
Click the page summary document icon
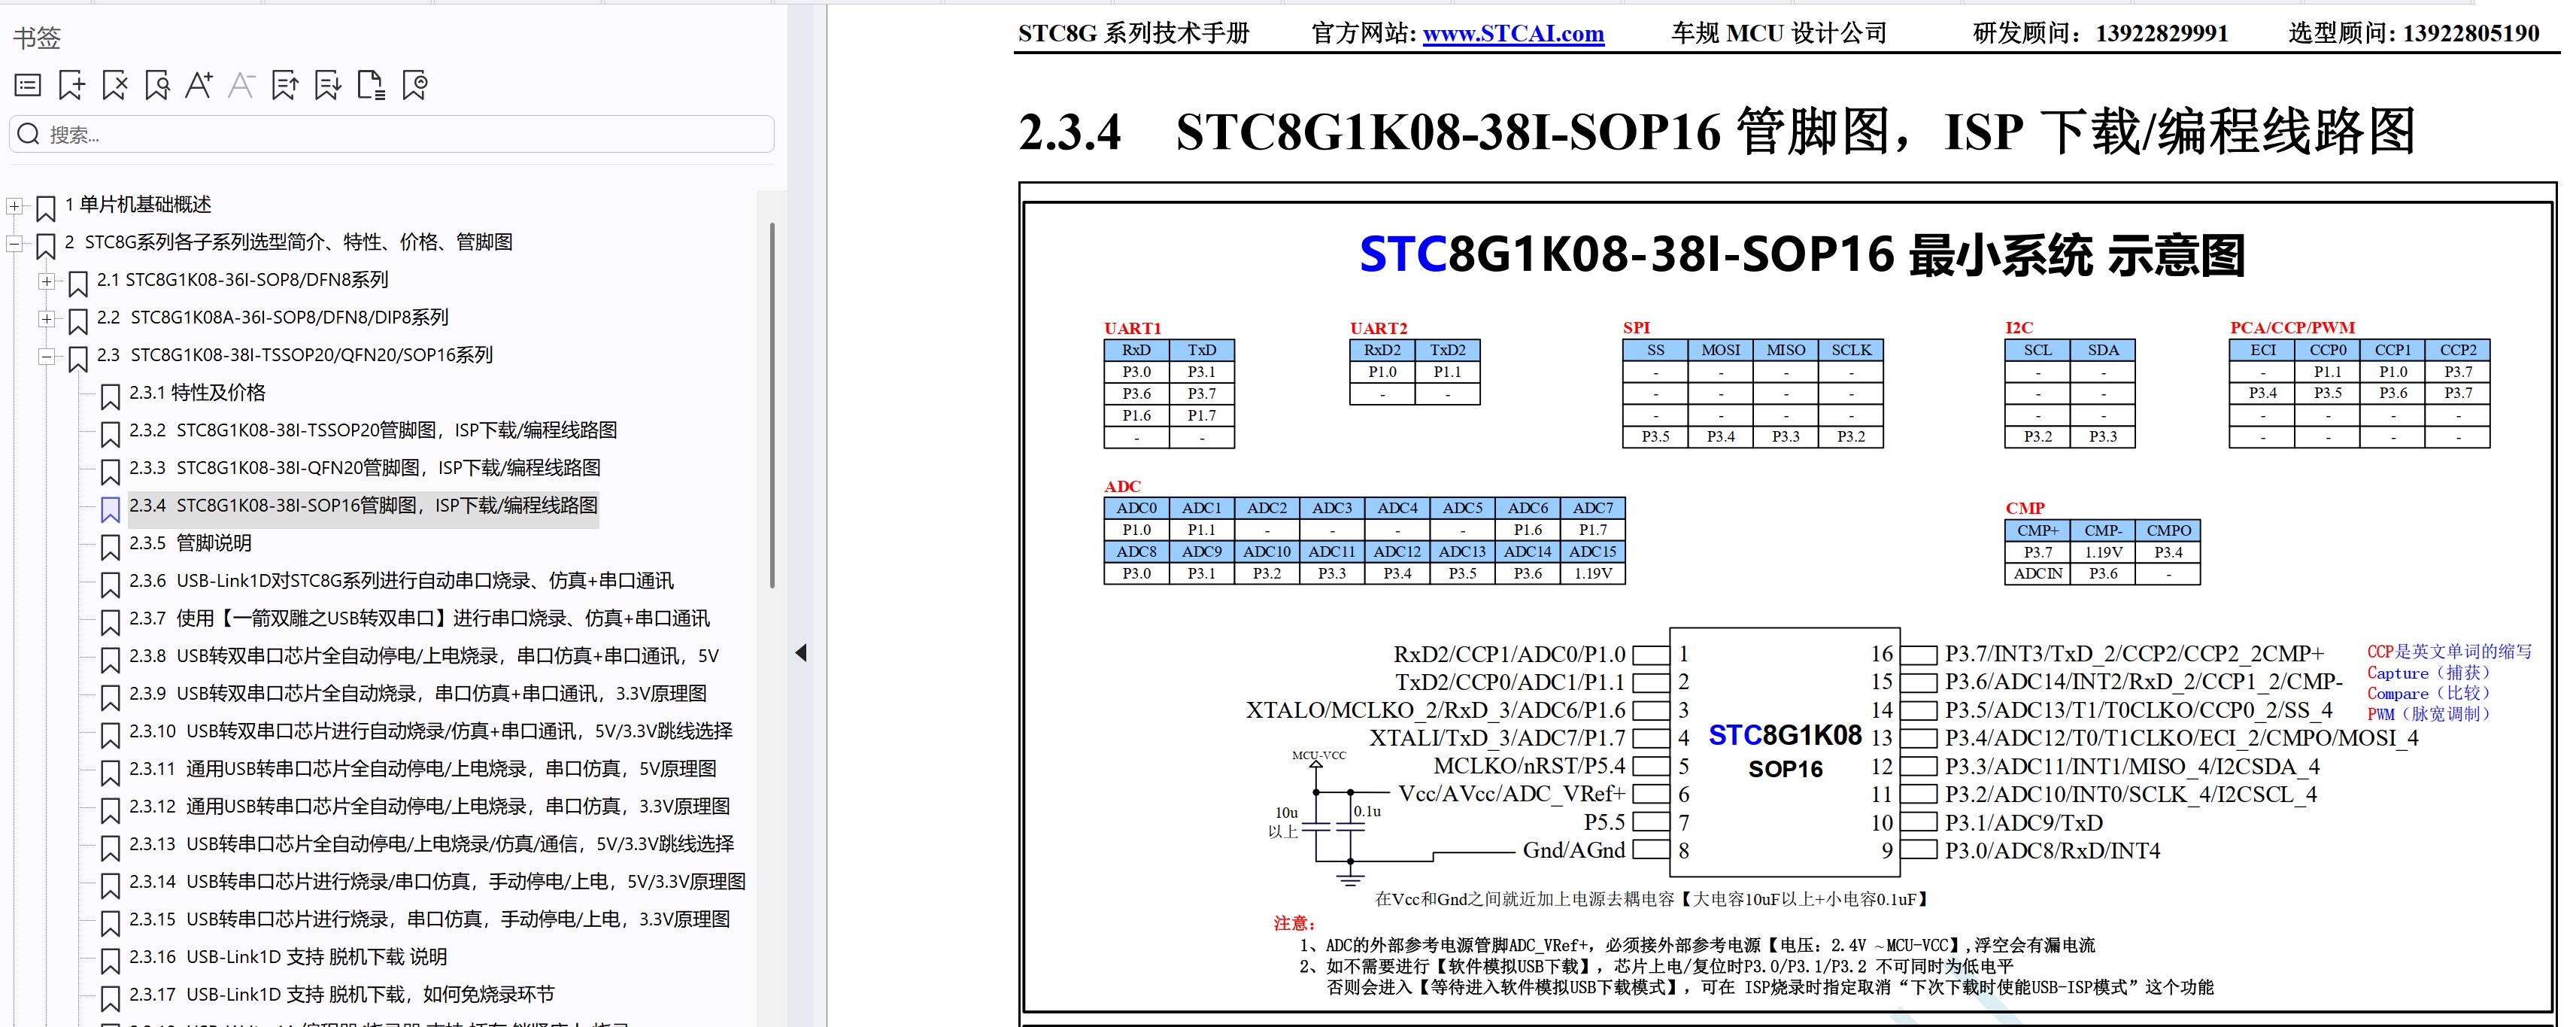coord(371,85)
